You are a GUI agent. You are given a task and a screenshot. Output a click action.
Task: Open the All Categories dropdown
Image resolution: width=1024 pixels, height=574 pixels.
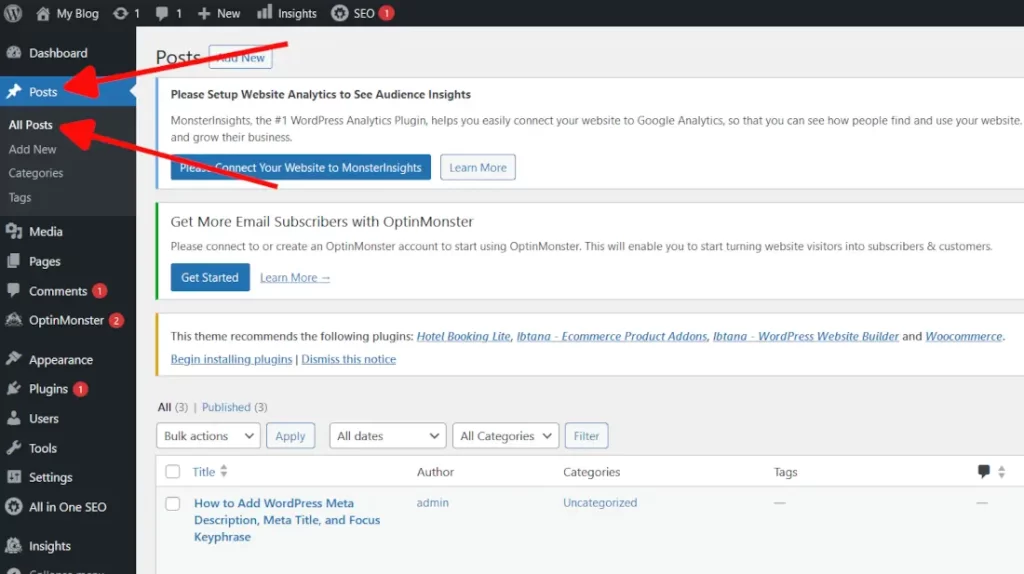[505, 436]
